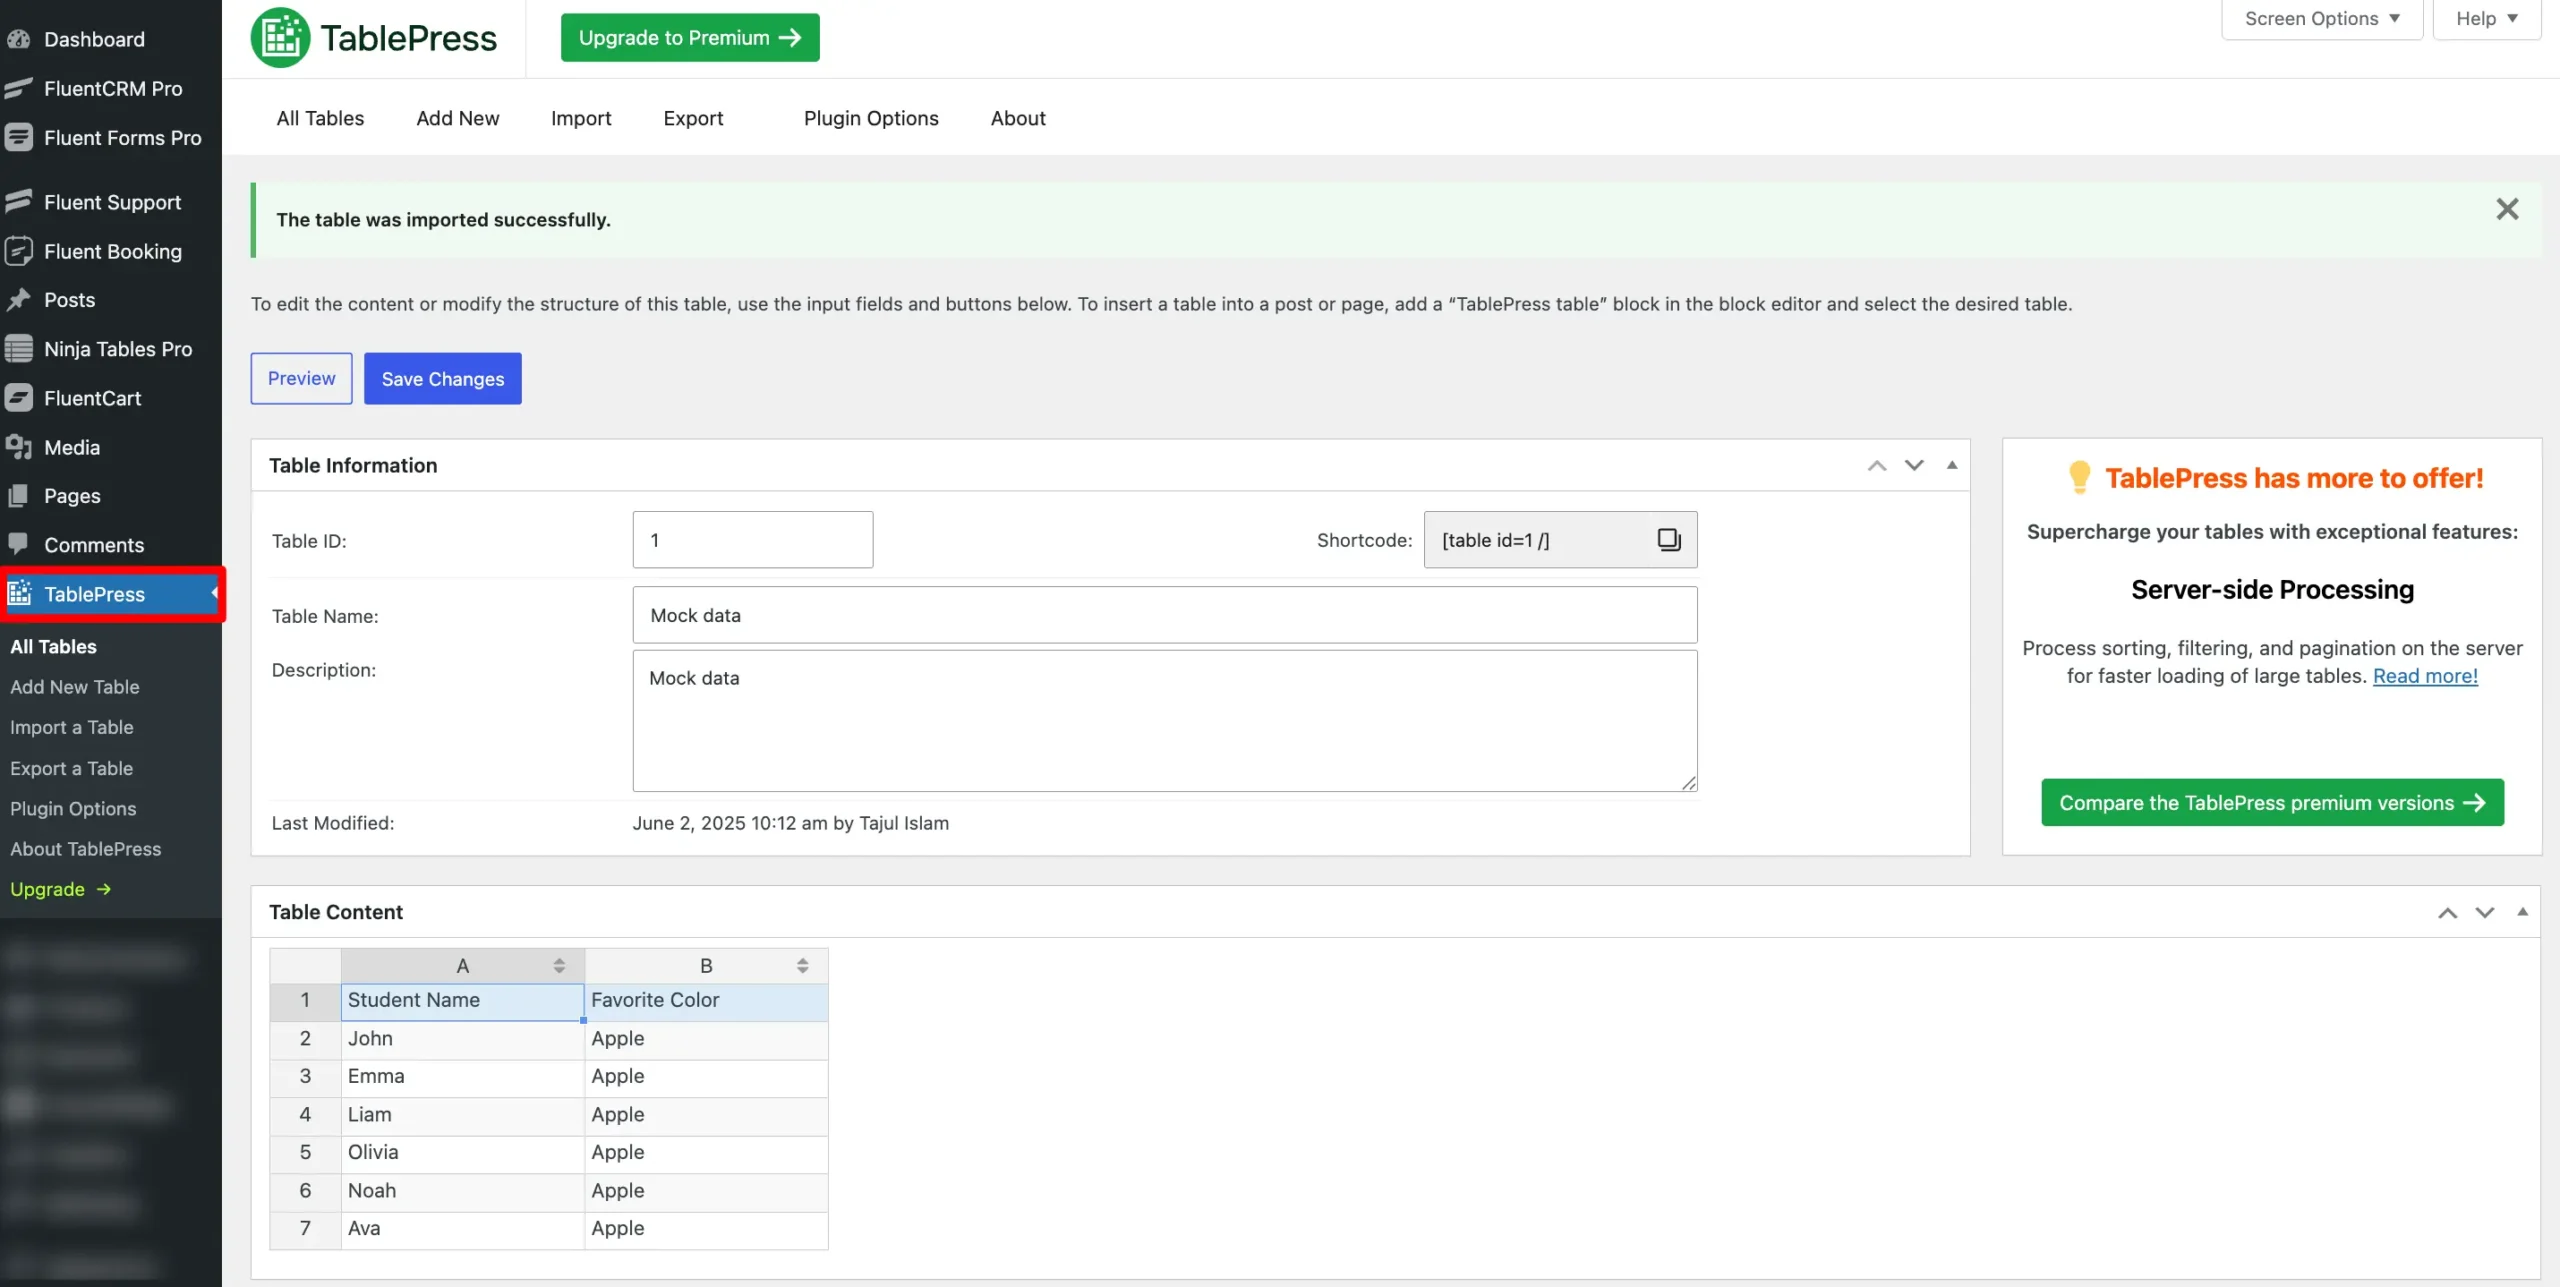Dismiss the import success notice
This screenshot has width=2560, height=1287.
[2507, 209]
